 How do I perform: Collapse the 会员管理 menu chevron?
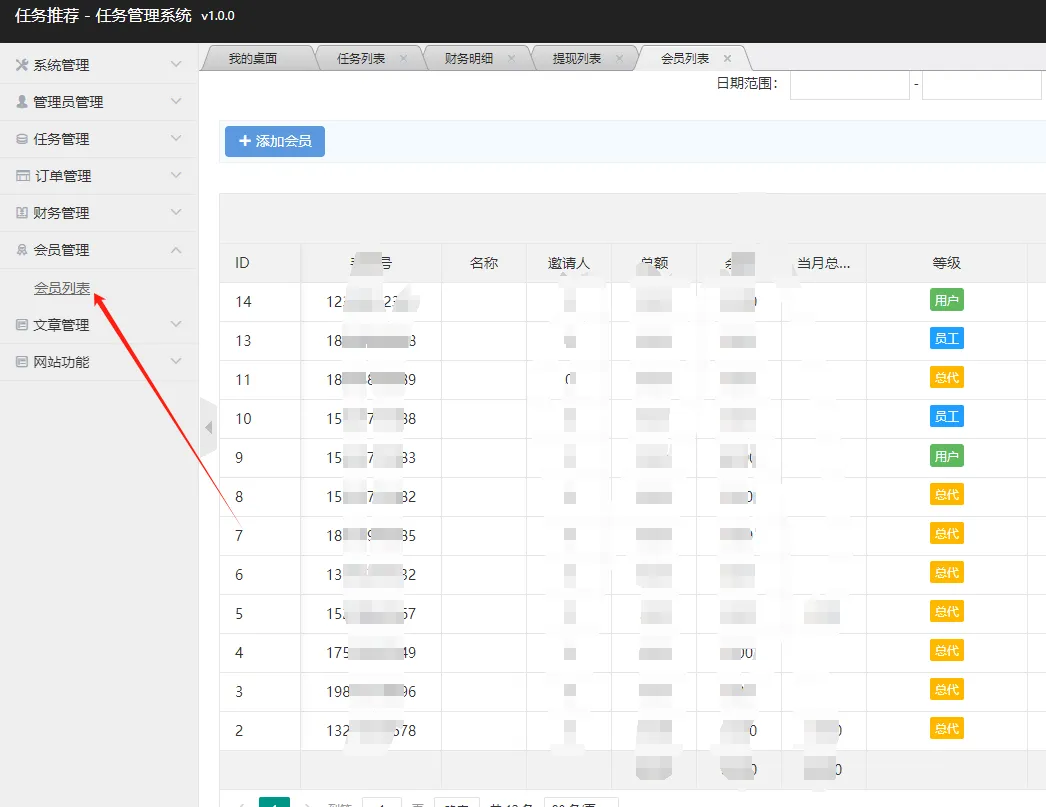(x=176, y=250)
